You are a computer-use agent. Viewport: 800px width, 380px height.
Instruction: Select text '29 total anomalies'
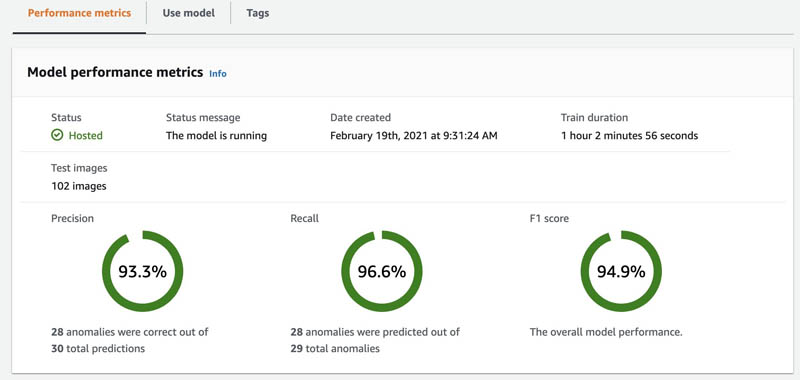coord(335,349)
